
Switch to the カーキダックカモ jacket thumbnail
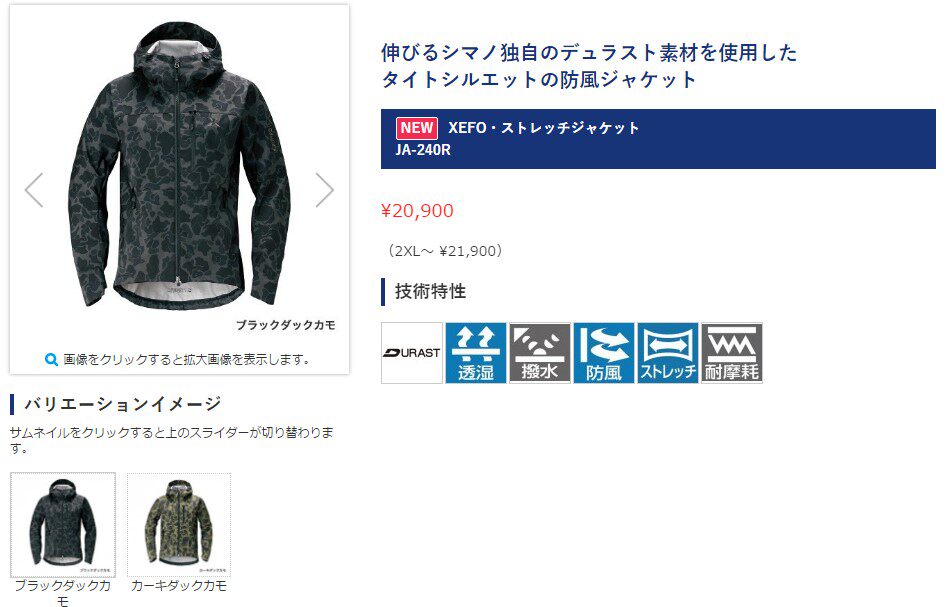click(179, 525)
